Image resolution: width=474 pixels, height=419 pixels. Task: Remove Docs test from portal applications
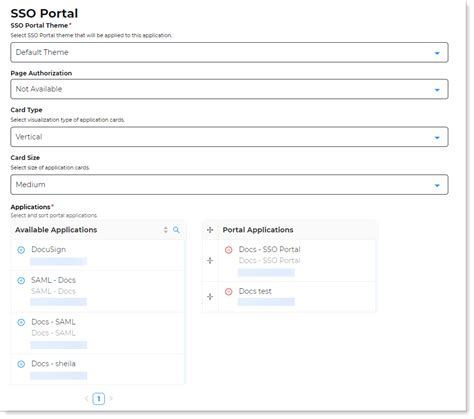pos(228,292)
